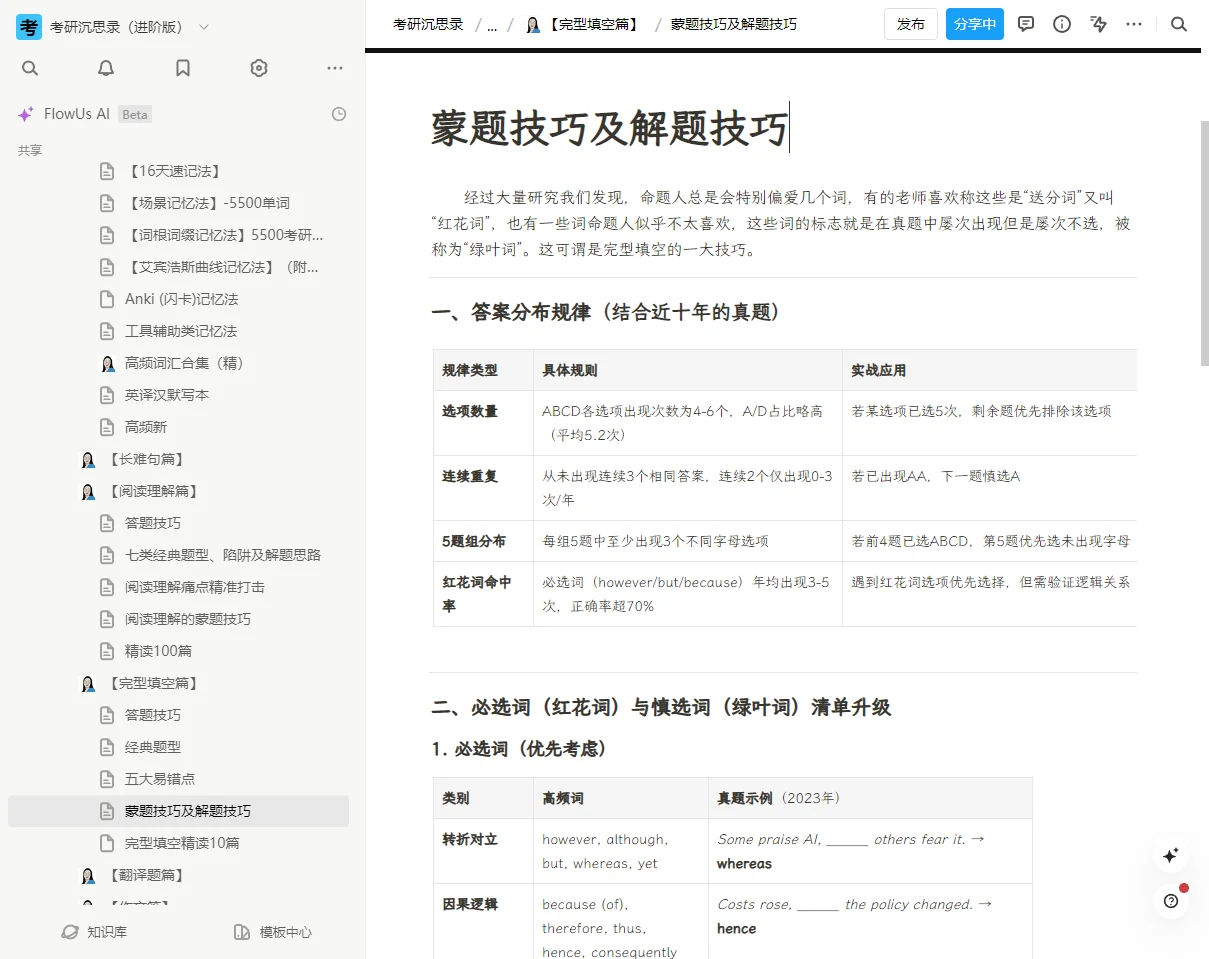This screenshot has height=959, width=1209.
Task: Open the sidebar search icon
Action: (30, 68)
